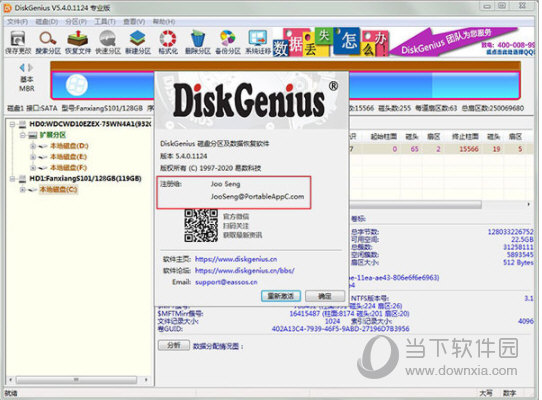Click the DiskGenius app icon in the title bar
This screenshot has height=400, width=542.
pos(7,7)
